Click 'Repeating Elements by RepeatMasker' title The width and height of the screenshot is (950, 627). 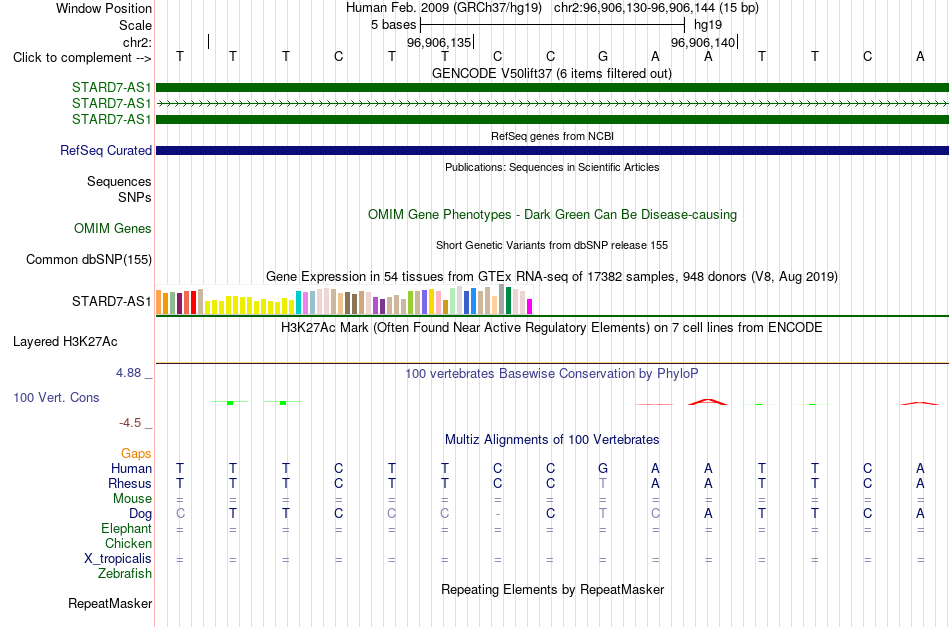[553, 589]
